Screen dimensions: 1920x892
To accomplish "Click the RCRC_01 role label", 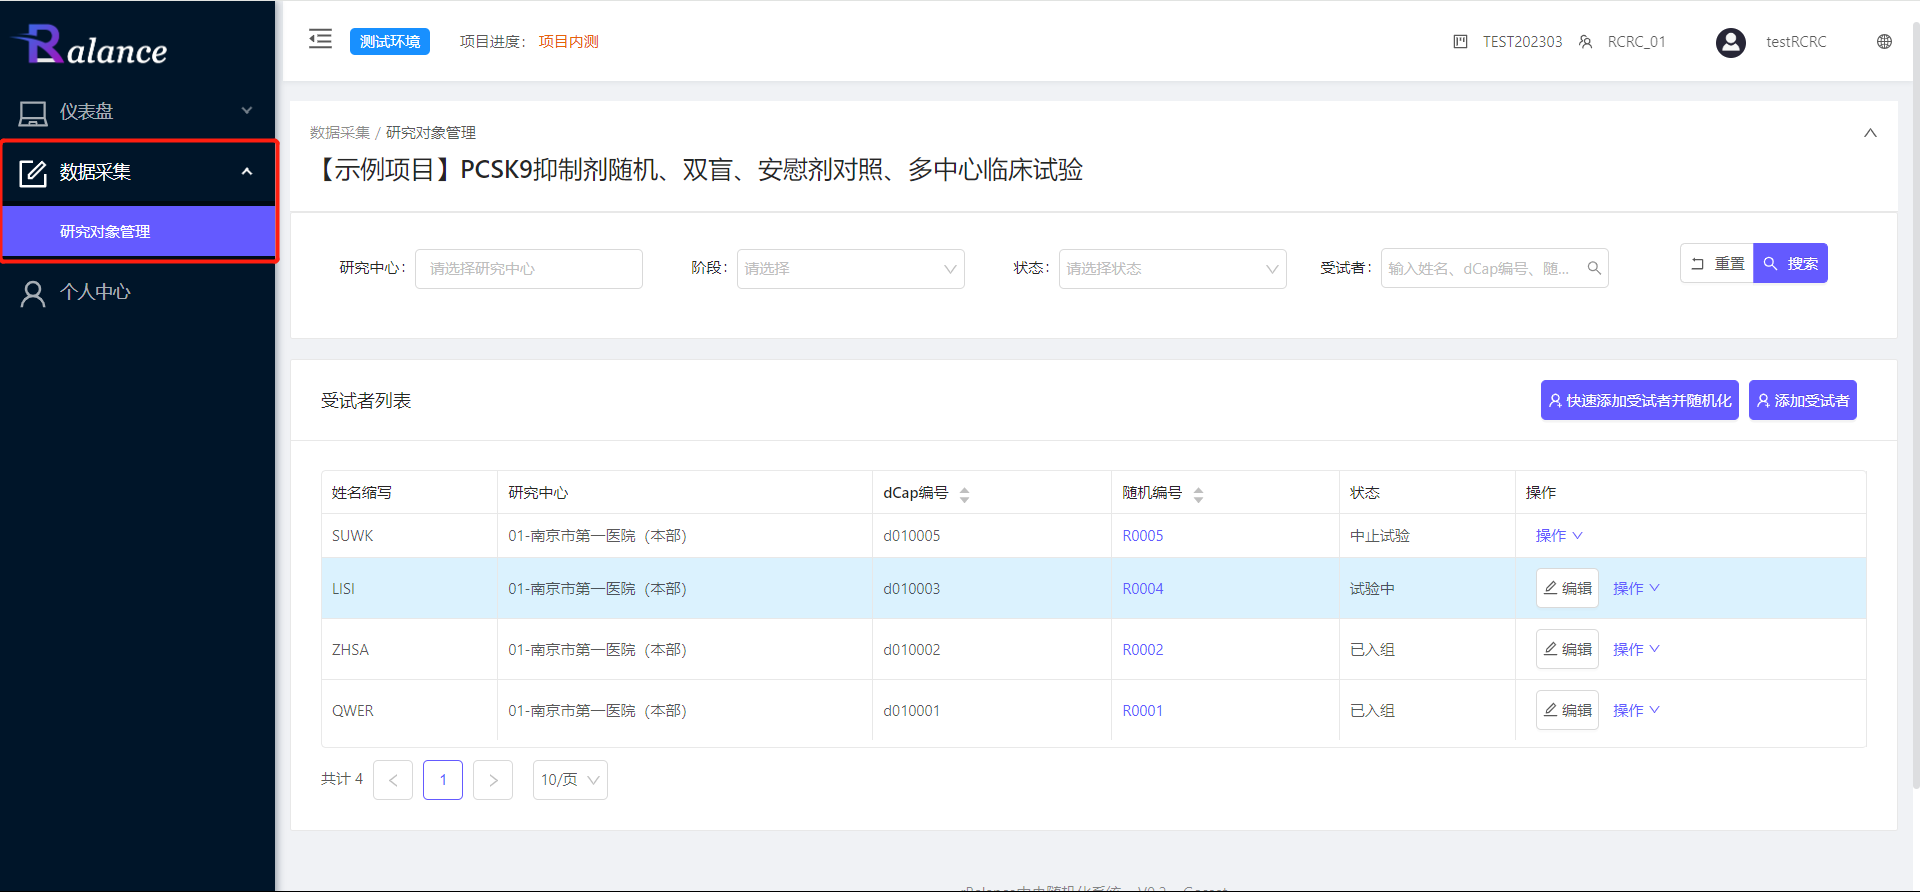I will click(x=1636, y=41).
